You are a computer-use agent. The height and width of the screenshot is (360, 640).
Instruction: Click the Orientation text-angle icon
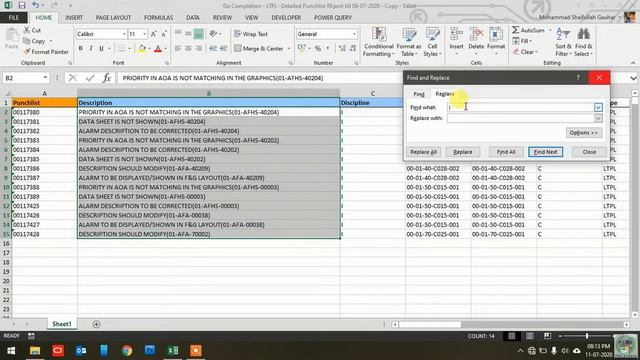(213, 34)
